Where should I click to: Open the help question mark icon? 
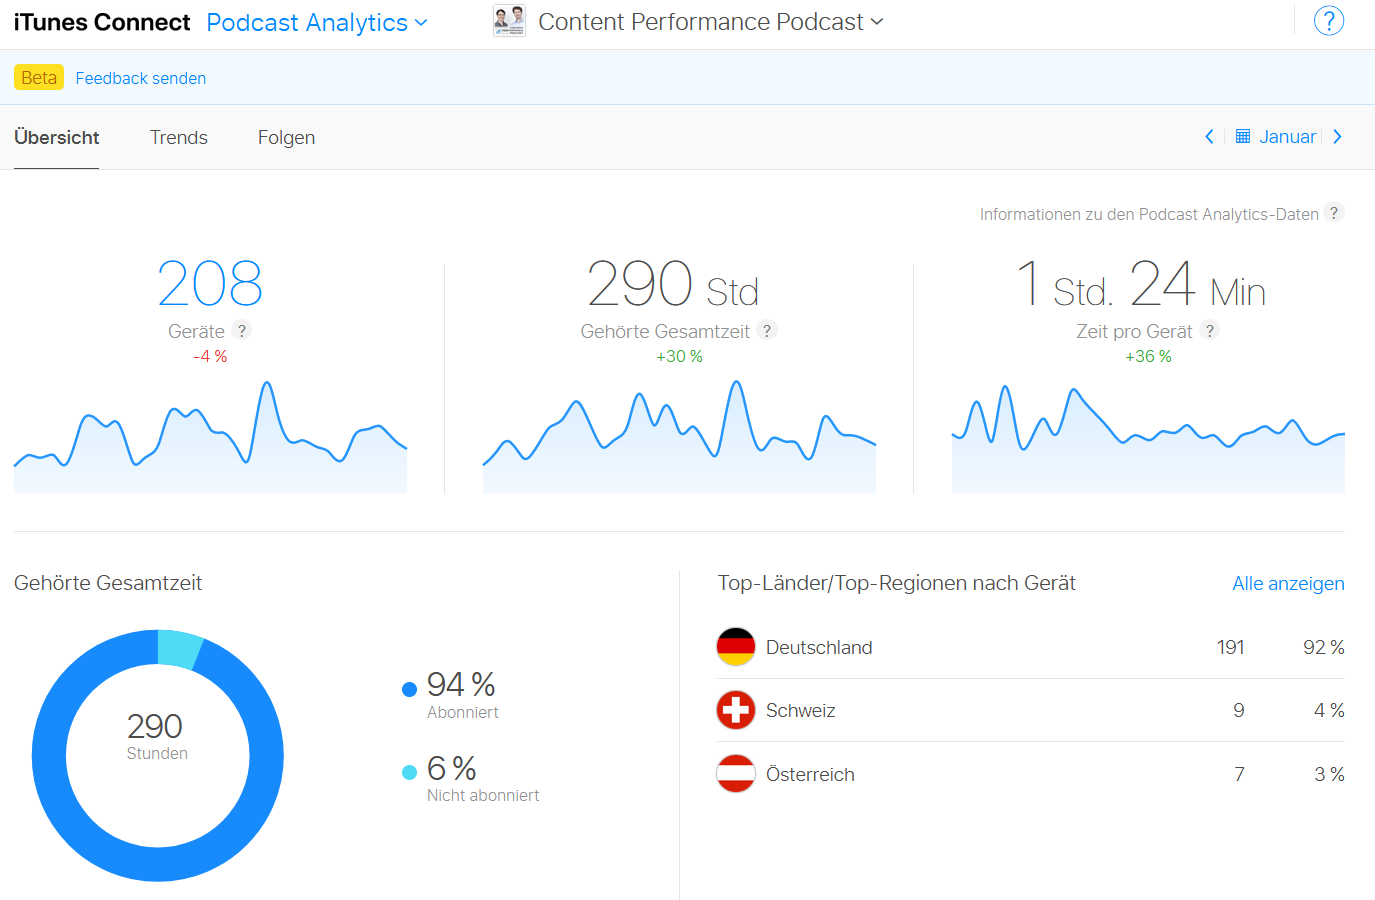click(x=1328, y=21)
